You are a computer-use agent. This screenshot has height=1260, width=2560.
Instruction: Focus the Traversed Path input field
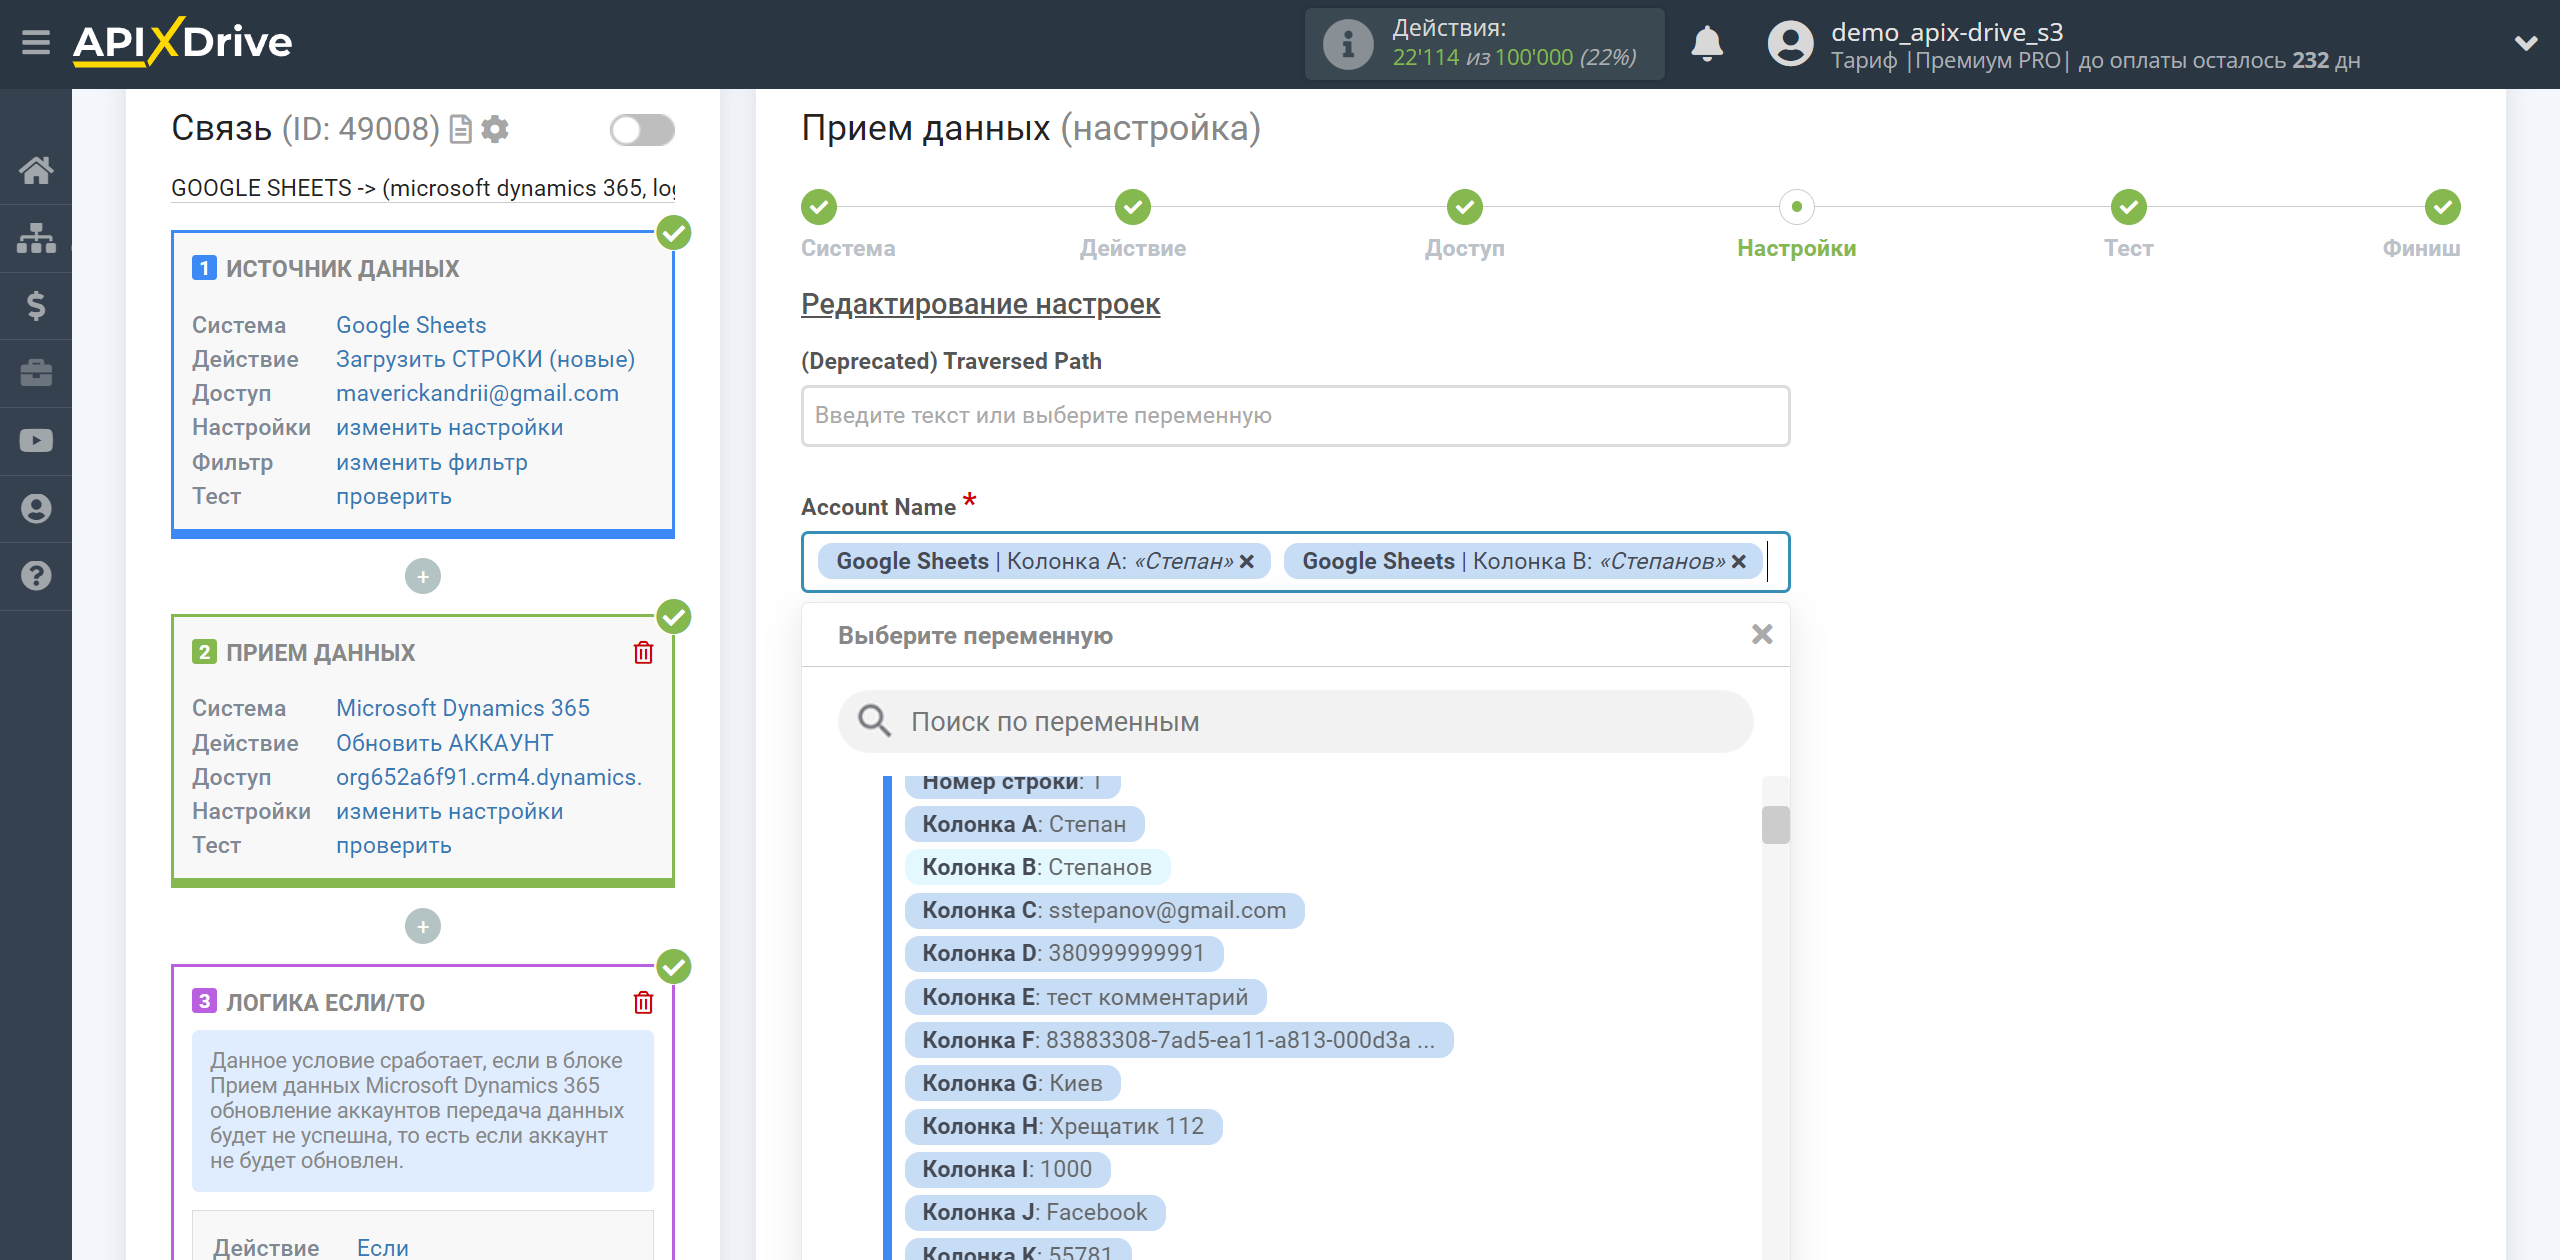tap(1295, 416)
